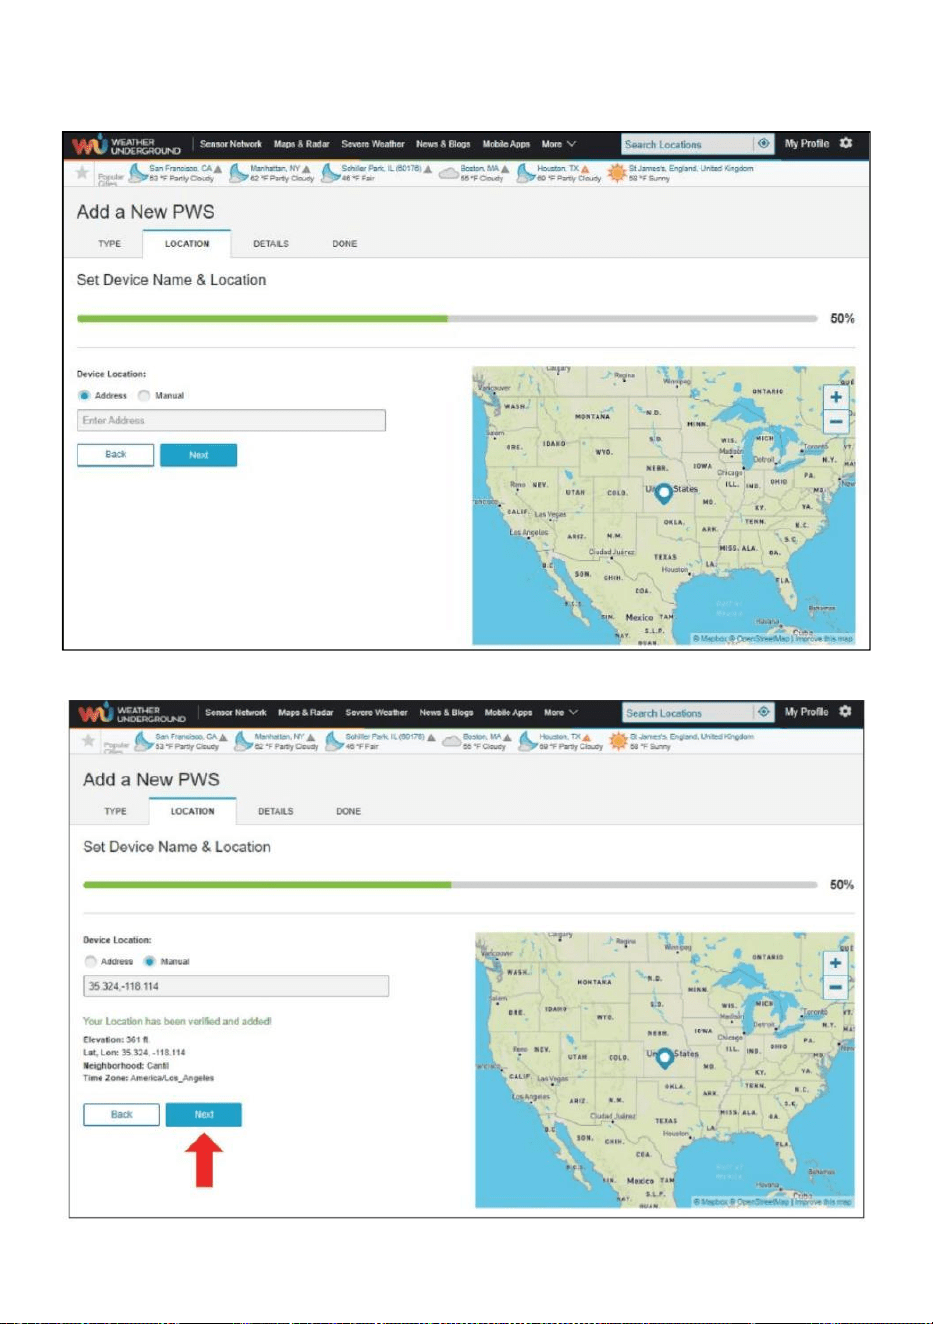Zoom in on map in upper screenshot
Viewport: 933px width, 1324px height.
[x=836, y=397]
